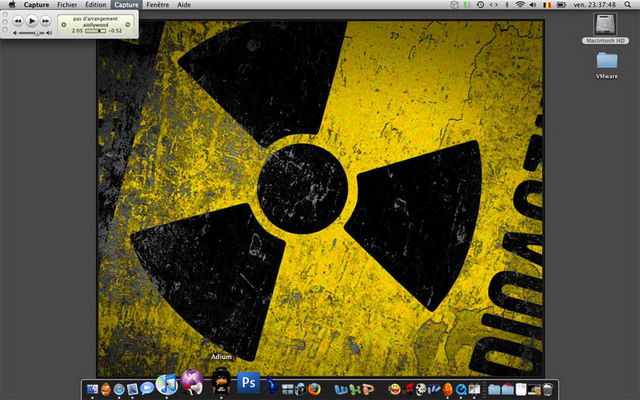Open purple globe megaphone app in Dock
The image size is (640, 400).
192,382
